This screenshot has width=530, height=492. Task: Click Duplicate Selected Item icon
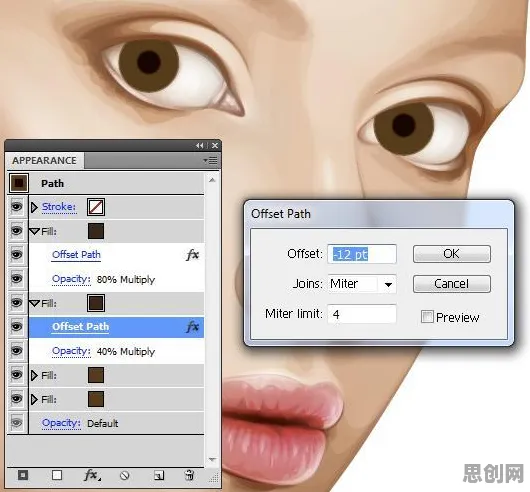[159, 476]
